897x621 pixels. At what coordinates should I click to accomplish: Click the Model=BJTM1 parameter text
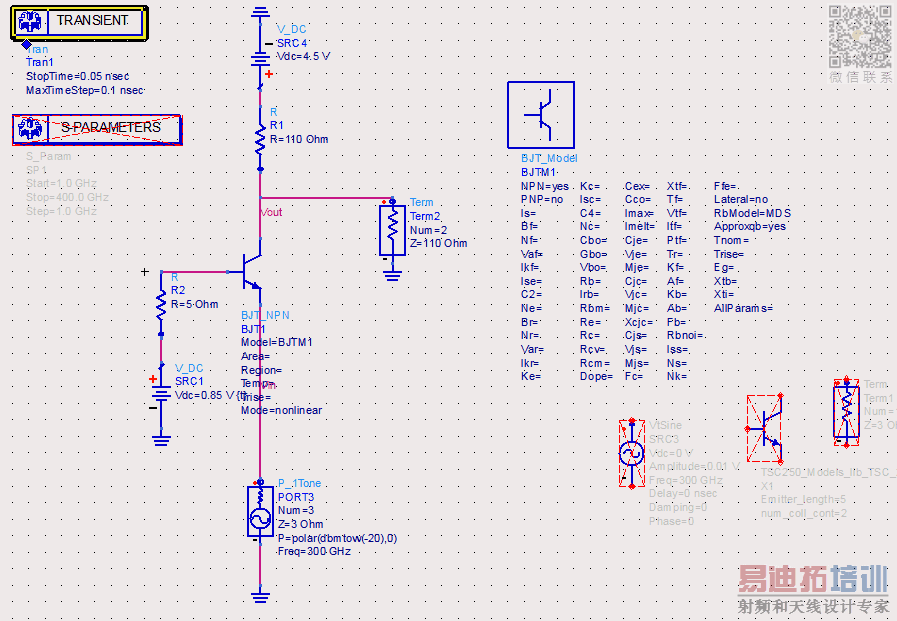276,342
